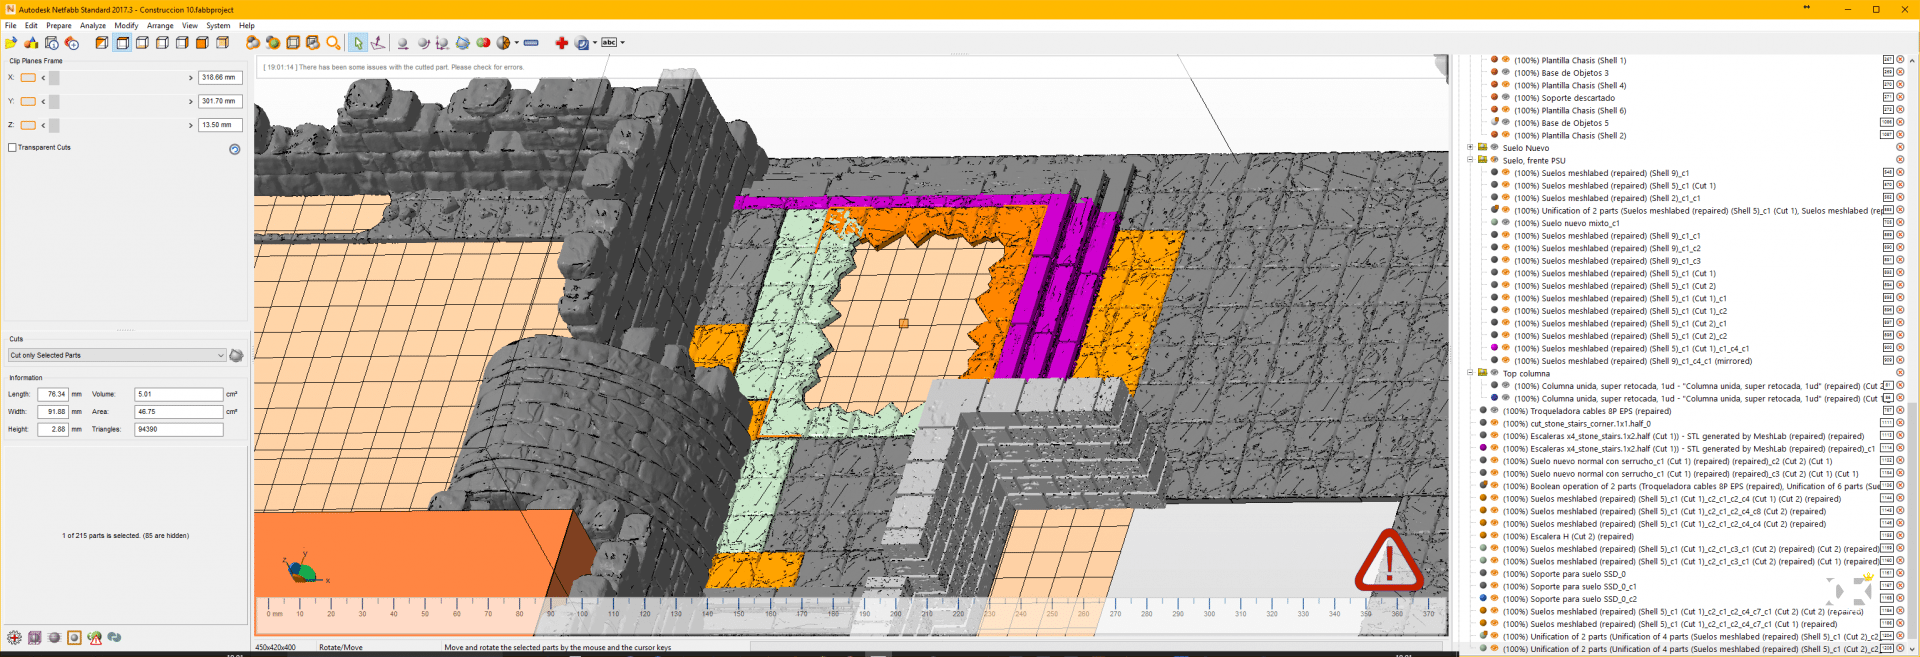The image size is (1920, 657).
Task: Select the magnifier zoom tool in toolbar
Action: coord(333,43)
